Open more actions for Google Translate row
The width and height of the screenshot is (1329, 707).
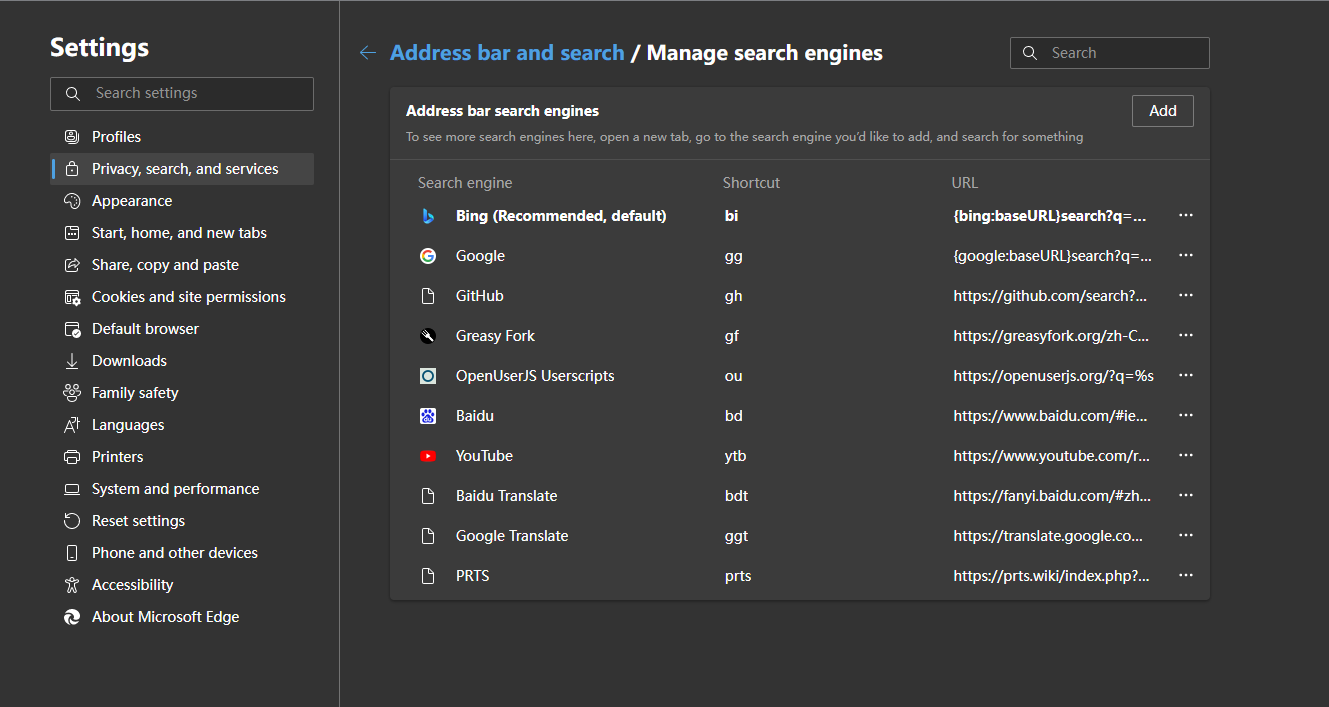click(x=1186, y=536)
